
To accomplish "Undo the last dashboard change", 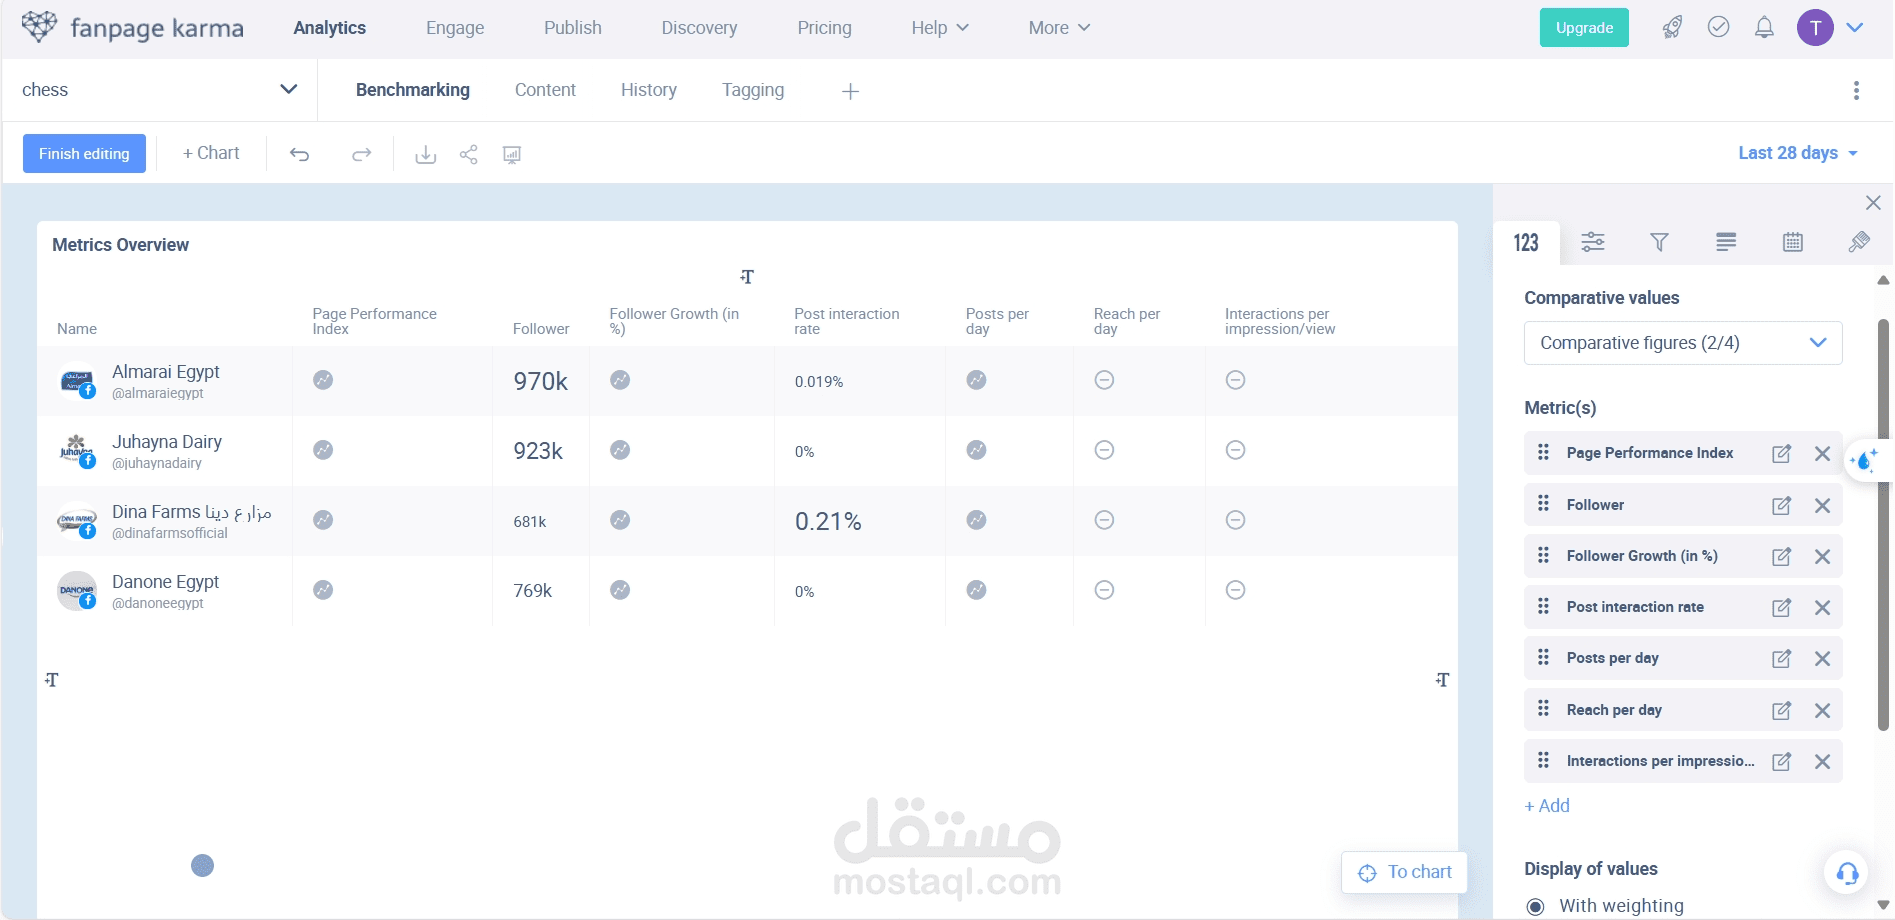I will 300,154.
